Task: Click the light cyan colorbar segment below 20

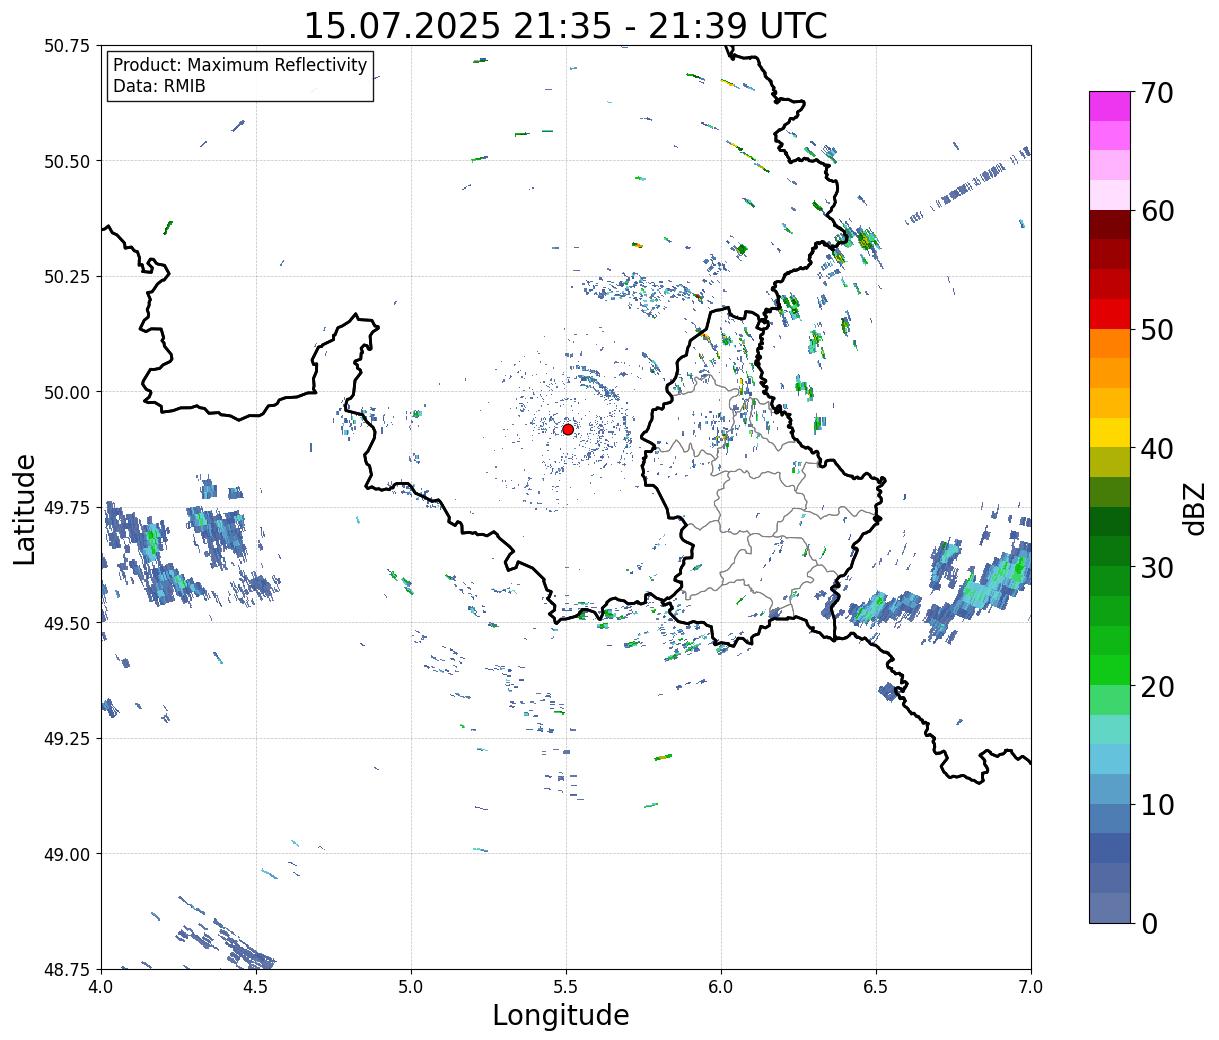Action: pos(1109,729)
